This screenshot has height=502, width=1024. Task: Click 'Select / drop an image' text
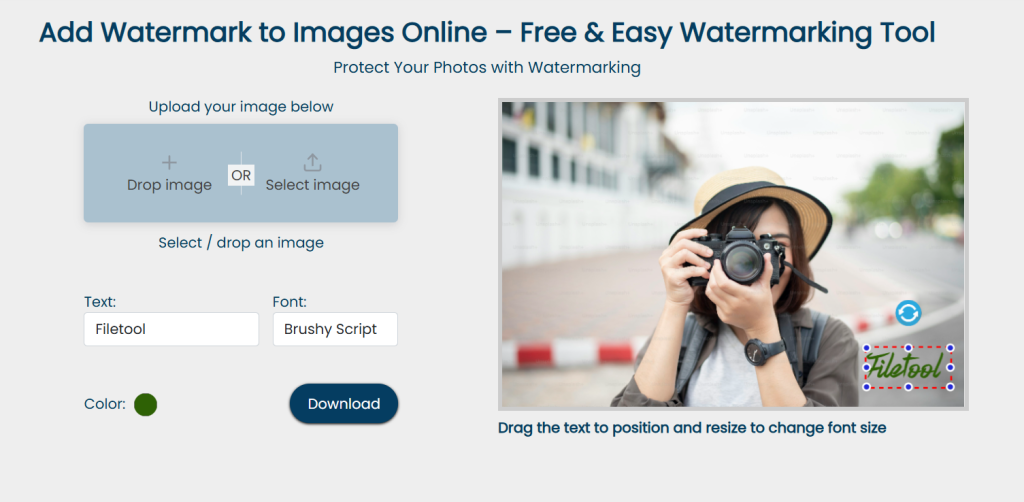click(x=241, y=243)
